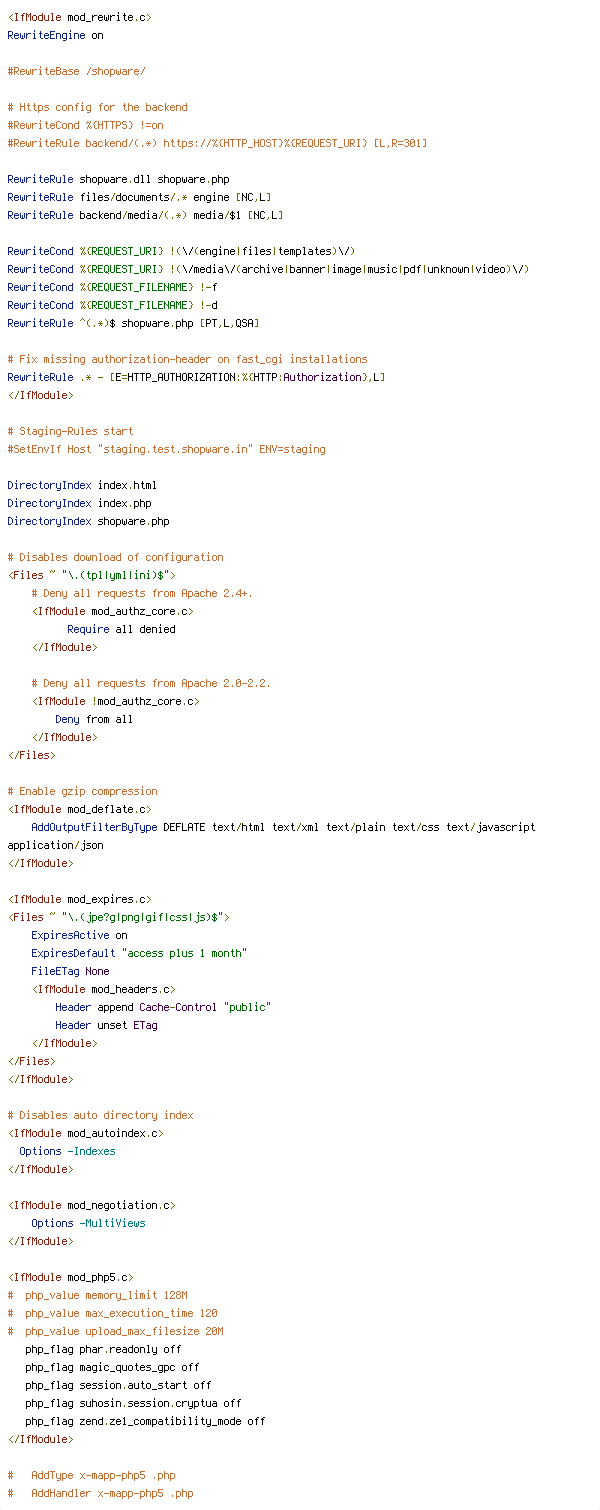Select the '#SetEnvIf Host' staging line
The image size is (600, 1510).
[166, 449]
